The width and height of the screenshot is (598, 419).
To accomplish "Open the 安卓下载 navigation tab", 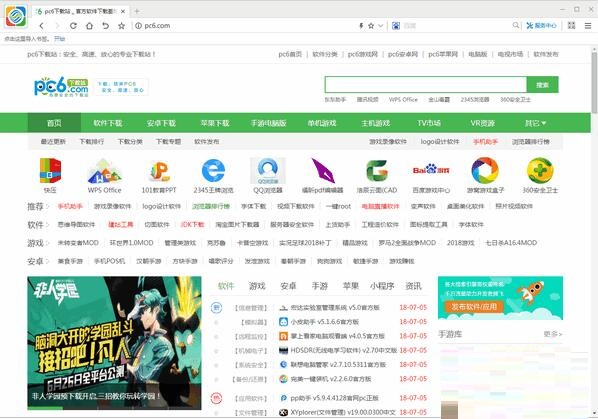I will [x=161, y=123].
